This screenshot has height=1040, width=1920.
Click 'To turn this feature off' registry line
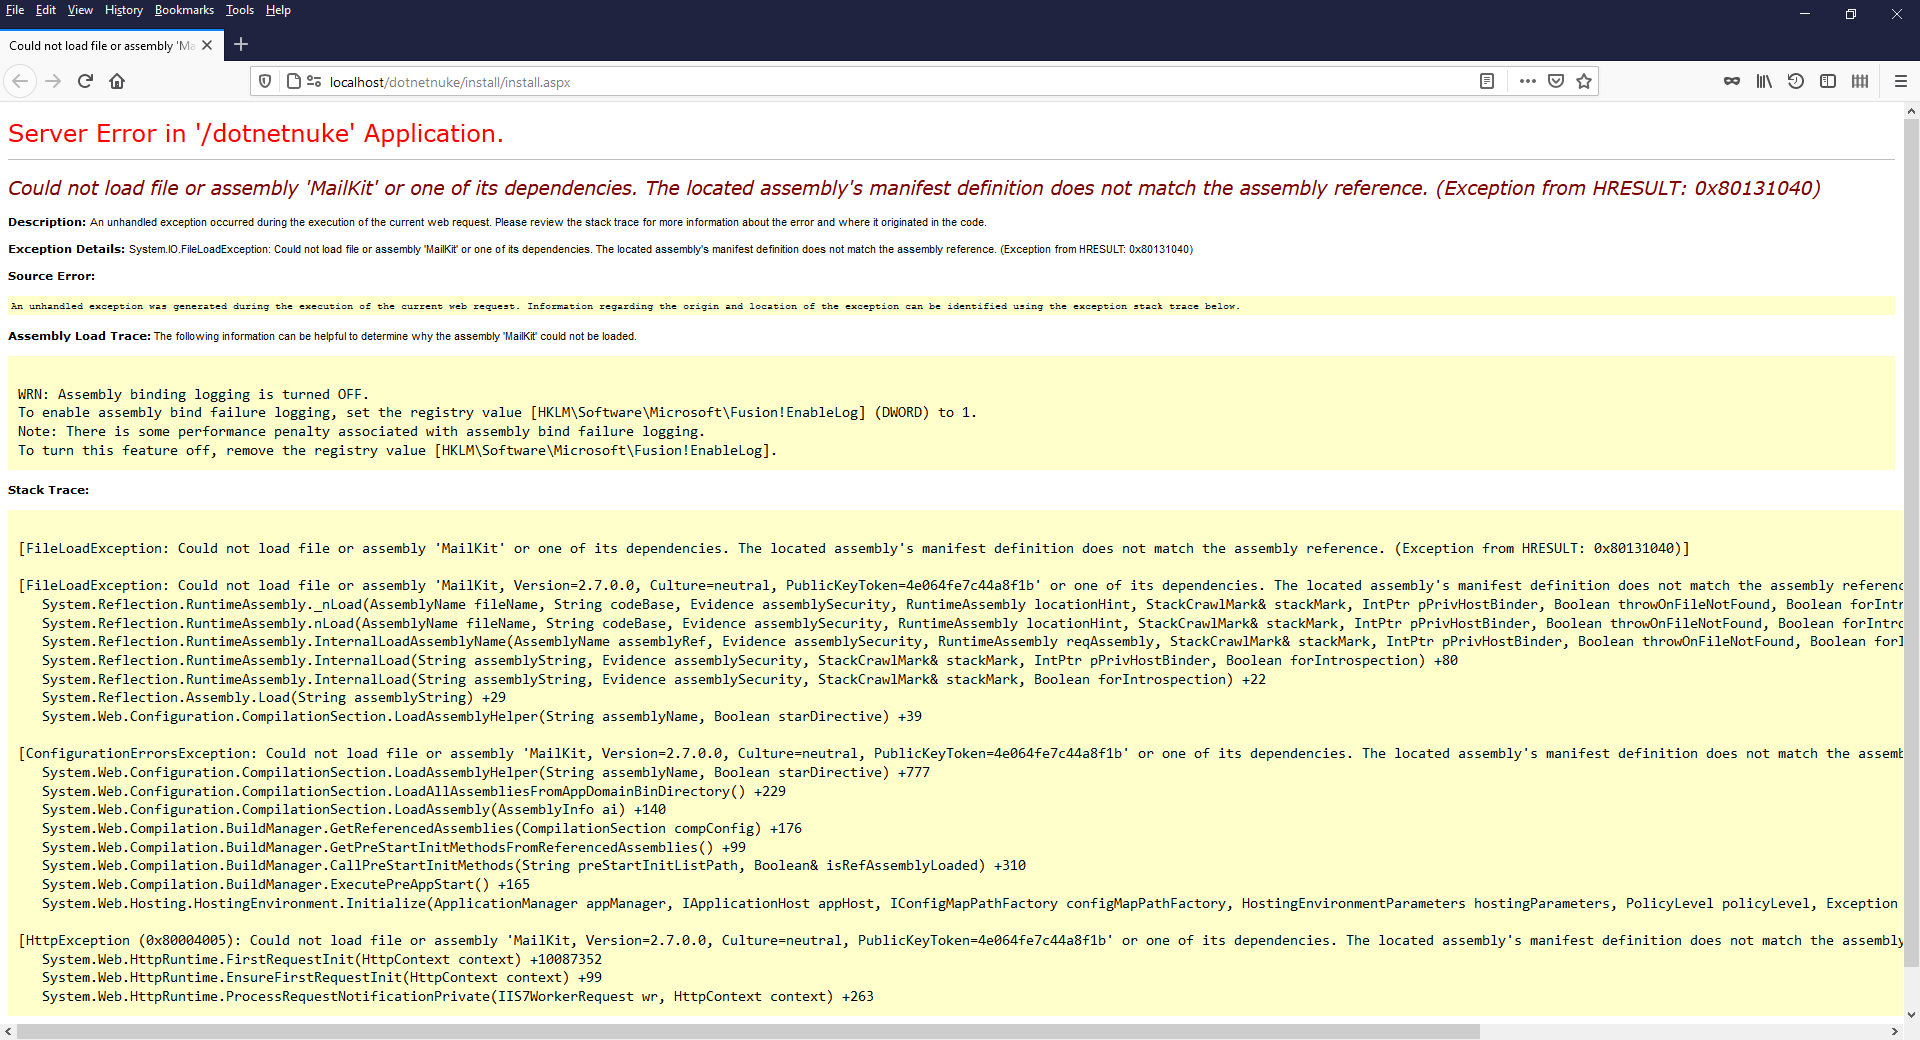[397, 450]
